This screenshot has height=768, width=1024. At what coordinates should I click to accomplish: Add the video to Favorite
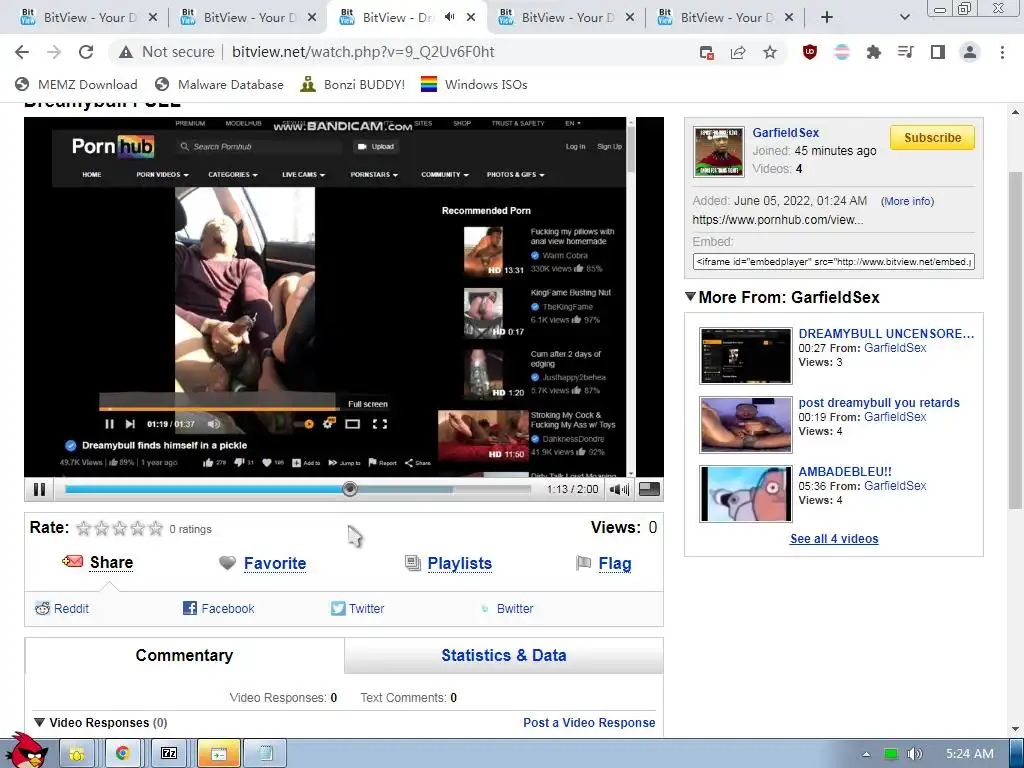[275, 563]
